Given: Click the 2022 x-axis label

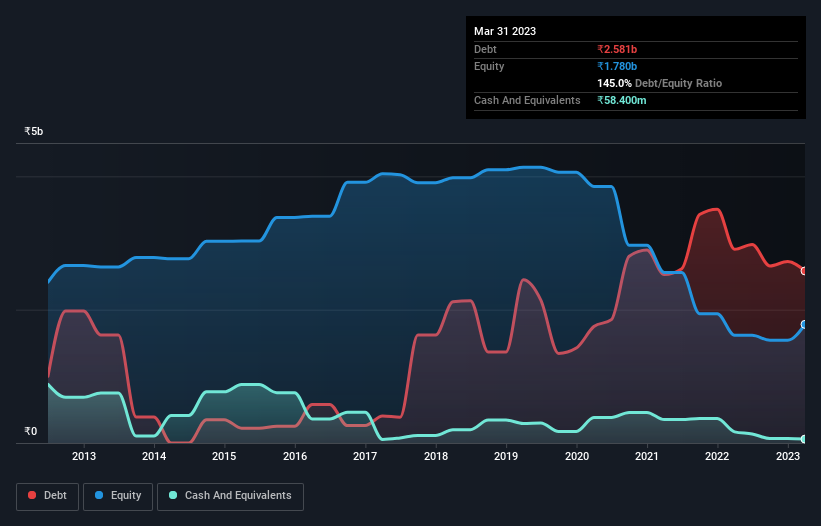Looking at the screenshot, I should coord(717,456).
